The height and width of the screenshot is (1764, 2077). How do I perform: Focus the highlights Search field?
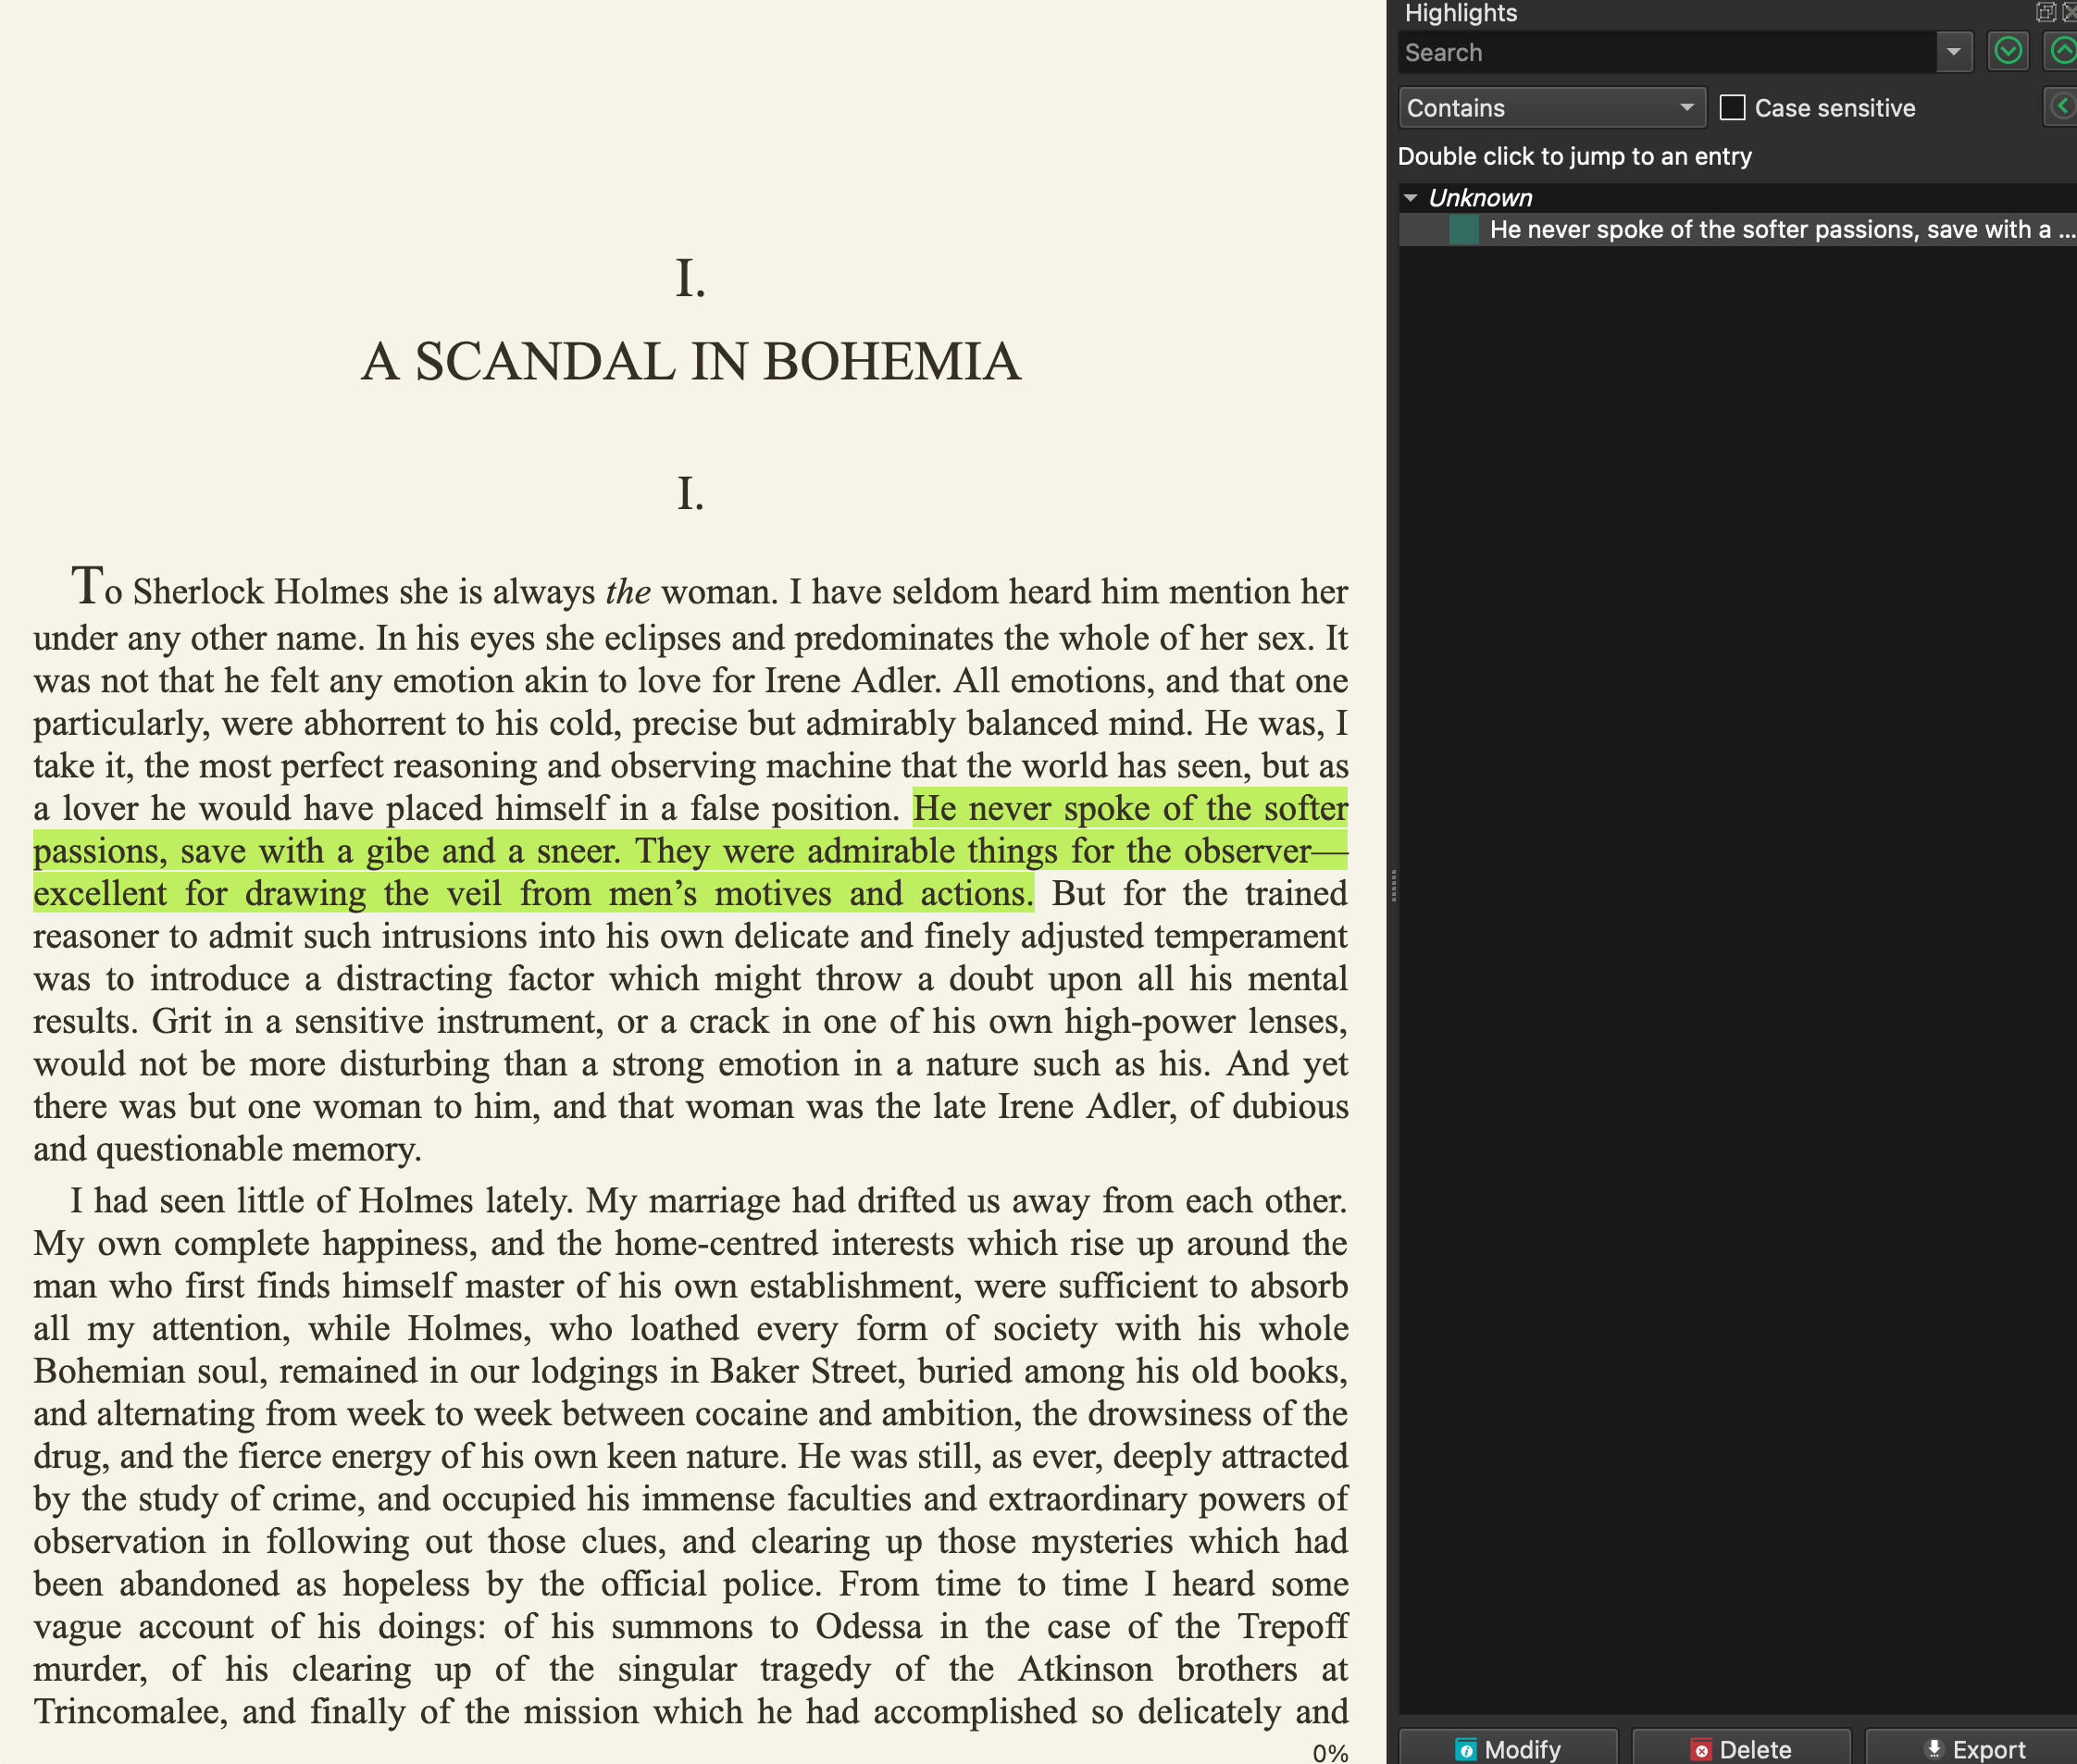tap(1665, 52)
